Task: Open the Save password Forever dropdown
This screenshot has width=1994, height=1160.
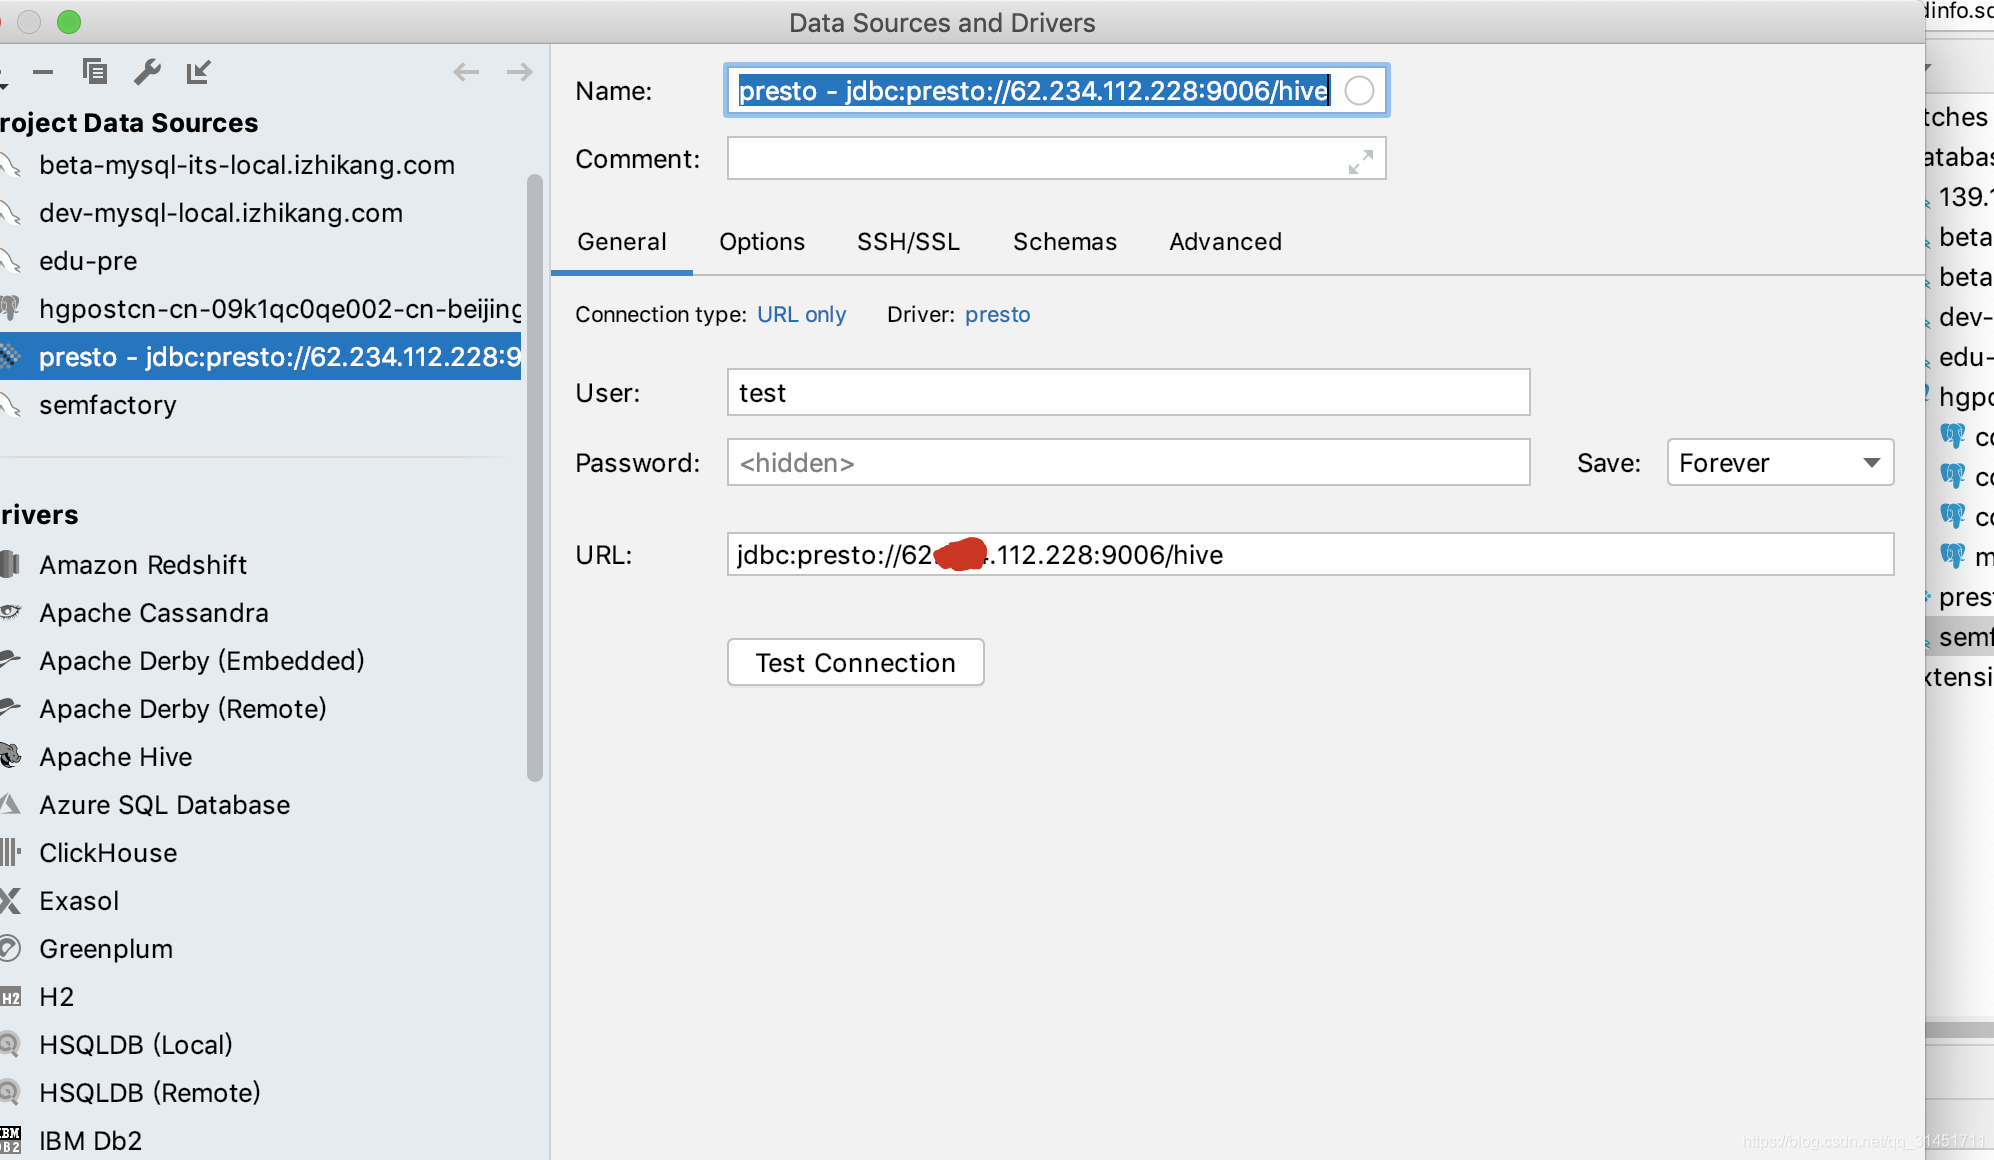Action: point(1780,463)
